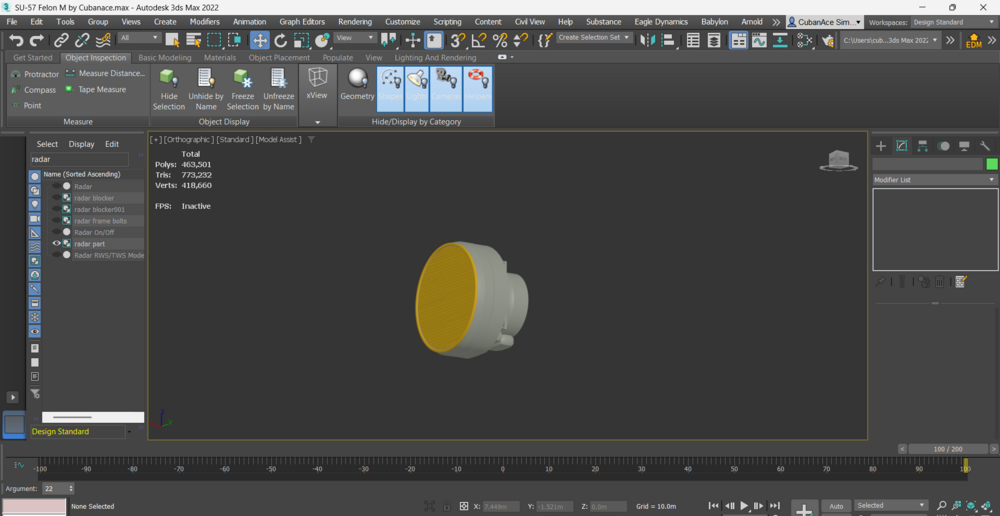Toggle Helpers category visibility
The image size is (1000, 516).
tap(478, 88)
